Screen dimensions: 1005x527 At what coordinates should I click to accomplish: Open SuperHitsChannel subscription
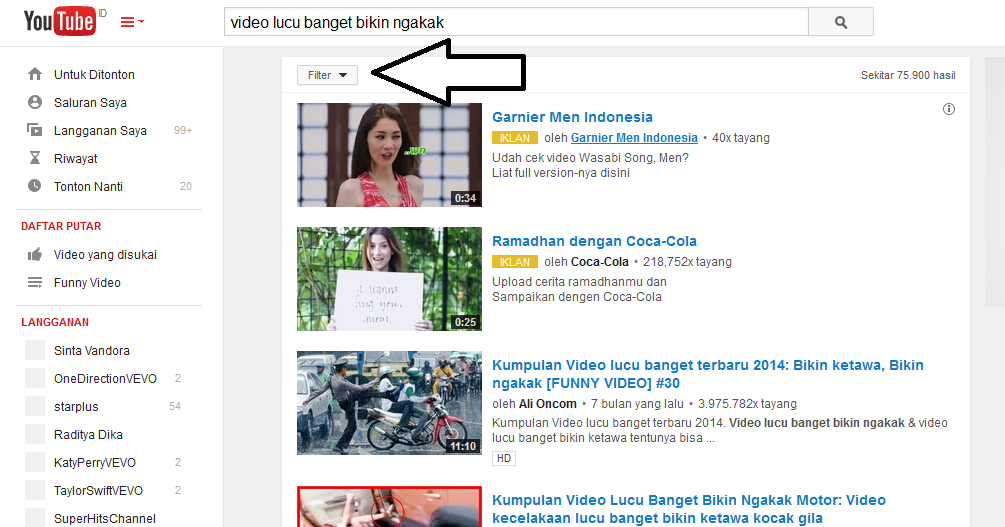click(x=104, y=518)
